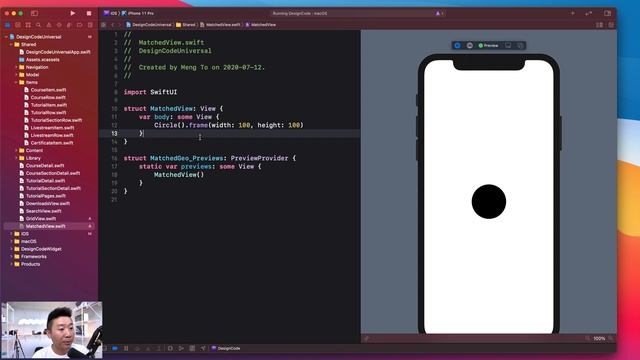Click the code review arrows button

pos(589,13)
